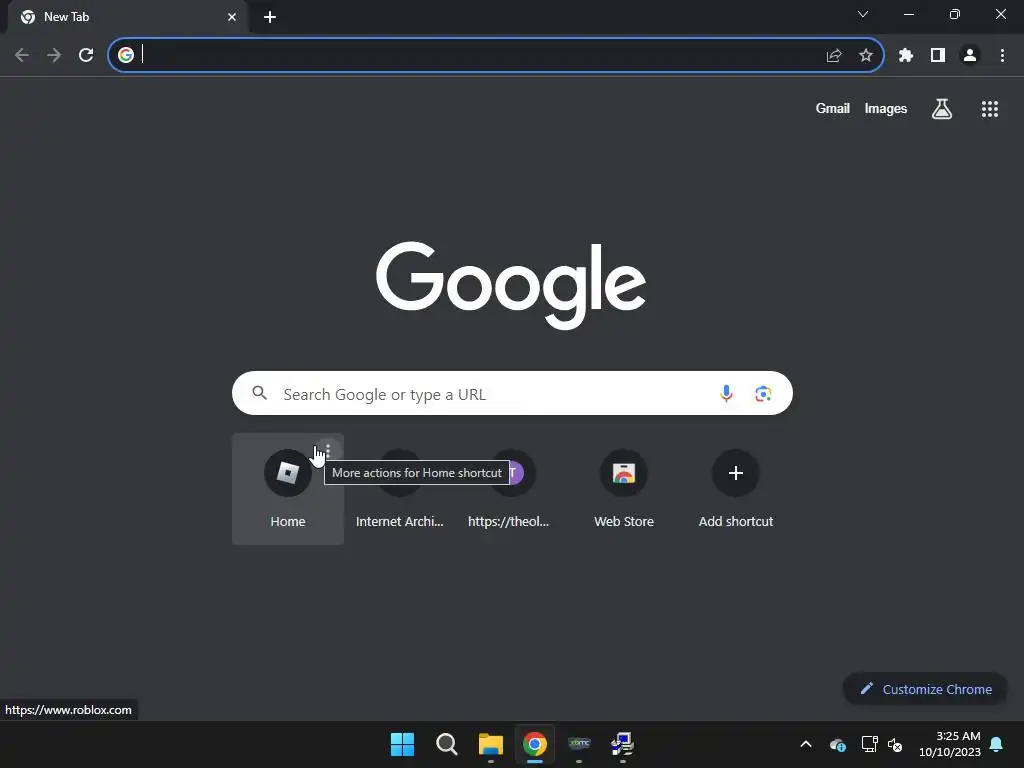The width and height of the screenshot is (1024, 768).
Task: Open the share this page icon
Action: click(833, 55)
